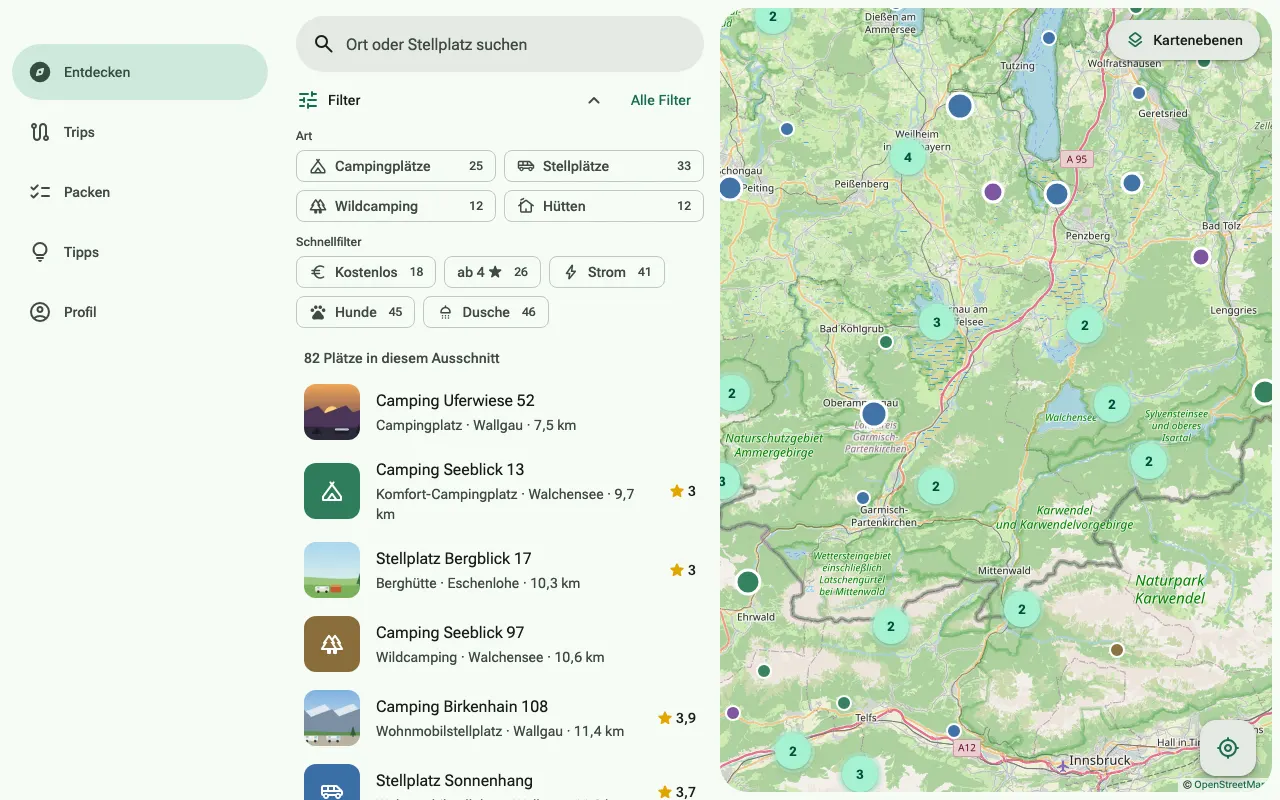Click the OpenStreetMap attribution link

point(1229,785)
